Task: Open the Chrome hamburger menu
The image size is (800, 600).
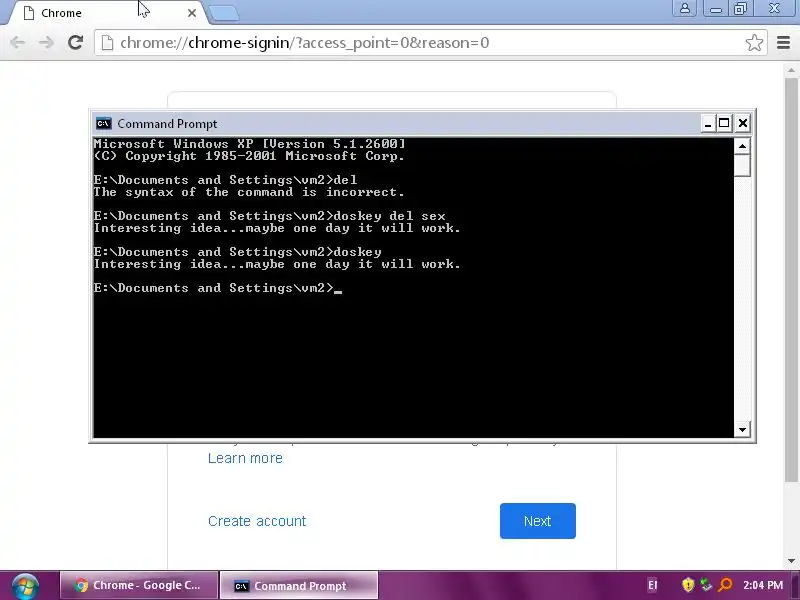Action: (x=784, y=43)
